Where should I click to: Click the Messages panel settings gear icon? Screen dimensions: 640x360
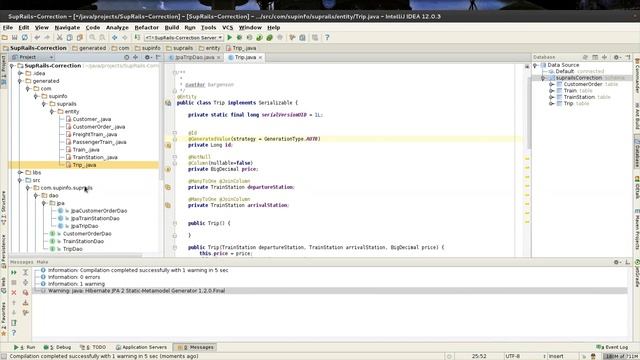coord(617,262)
